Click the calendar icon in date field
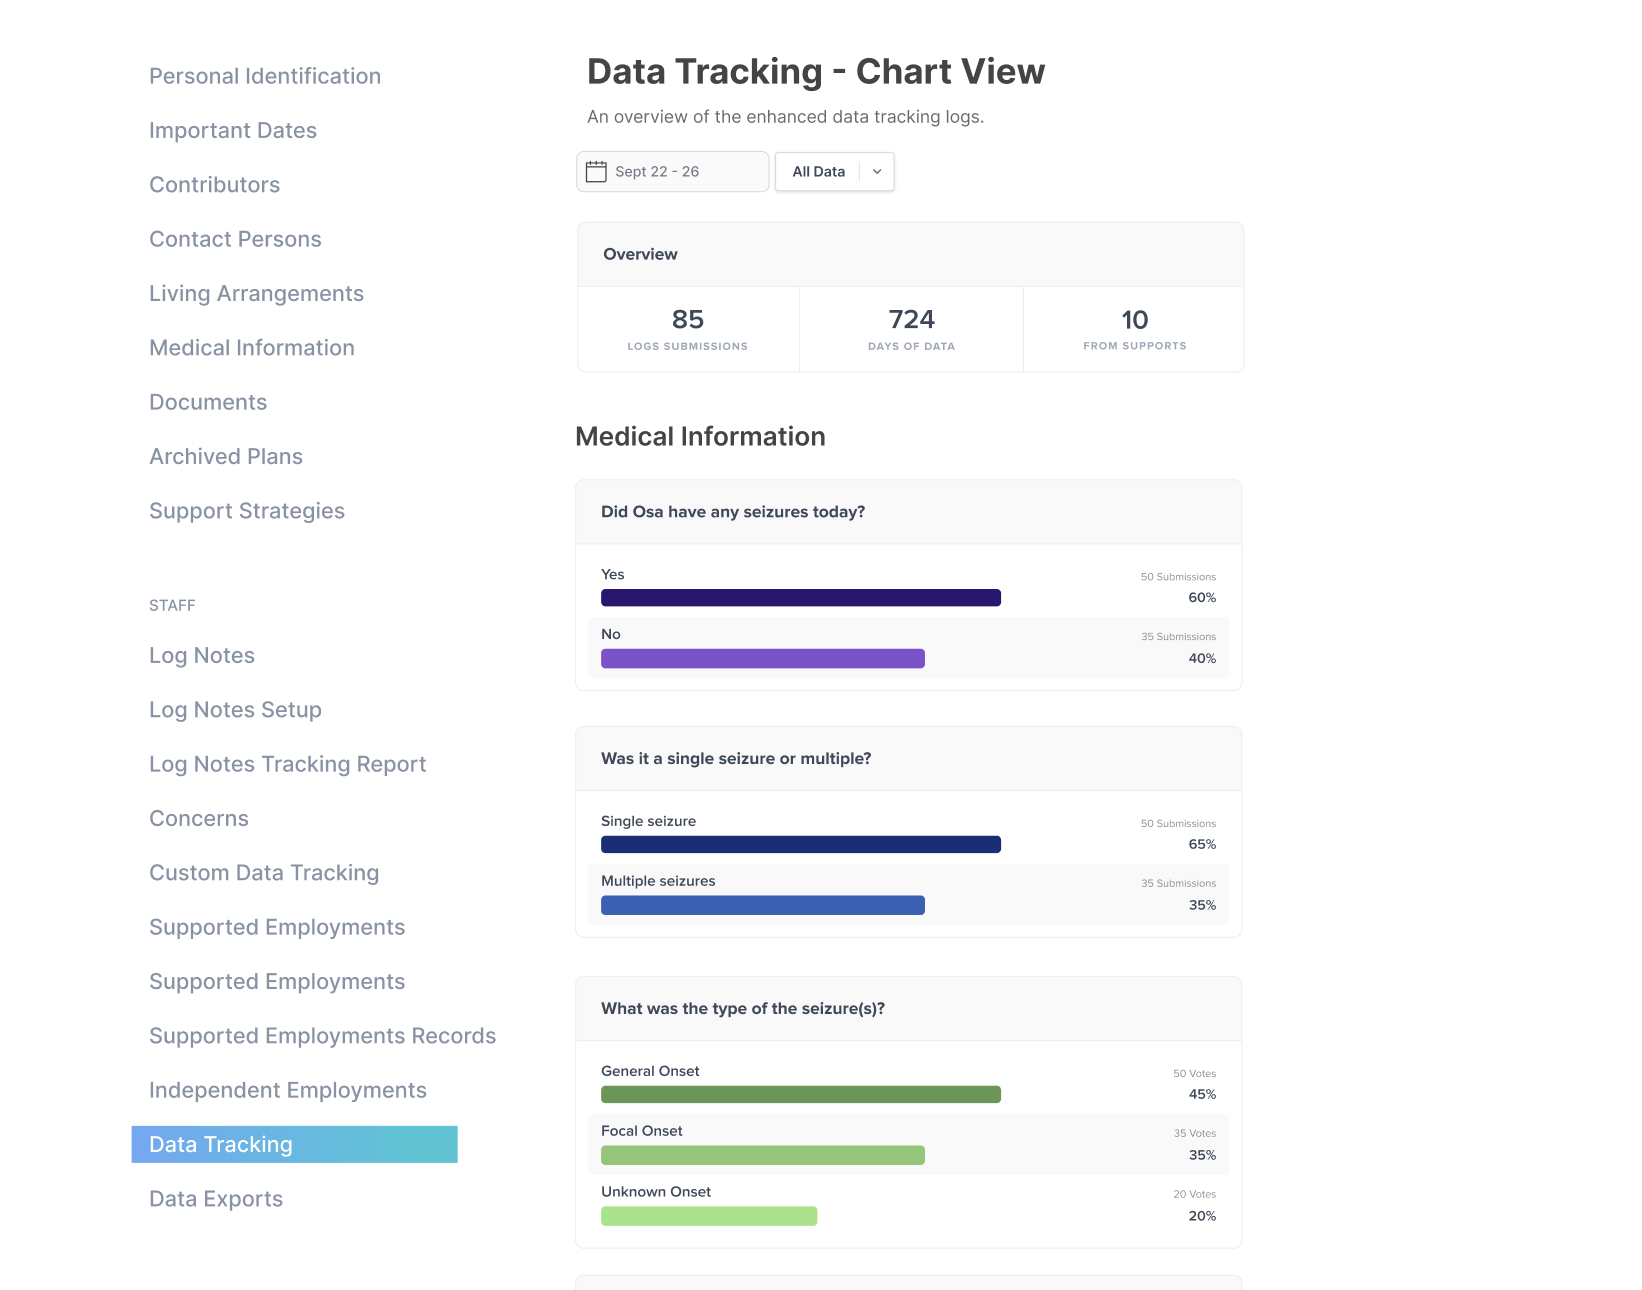Screen dimensions: 1642x1290 coord(596,171)
